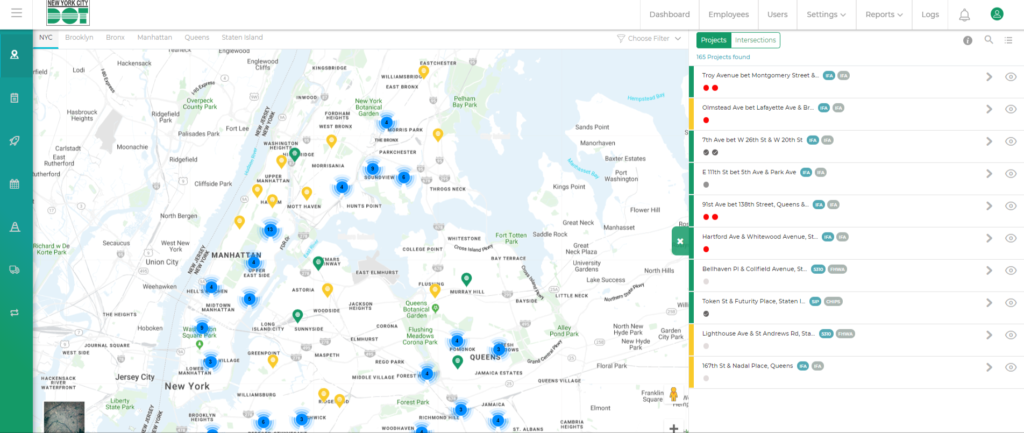This screenshot has height=433, width=1024.
Task: Click the satellite map thumbnail
Action: tap(64, 418)
